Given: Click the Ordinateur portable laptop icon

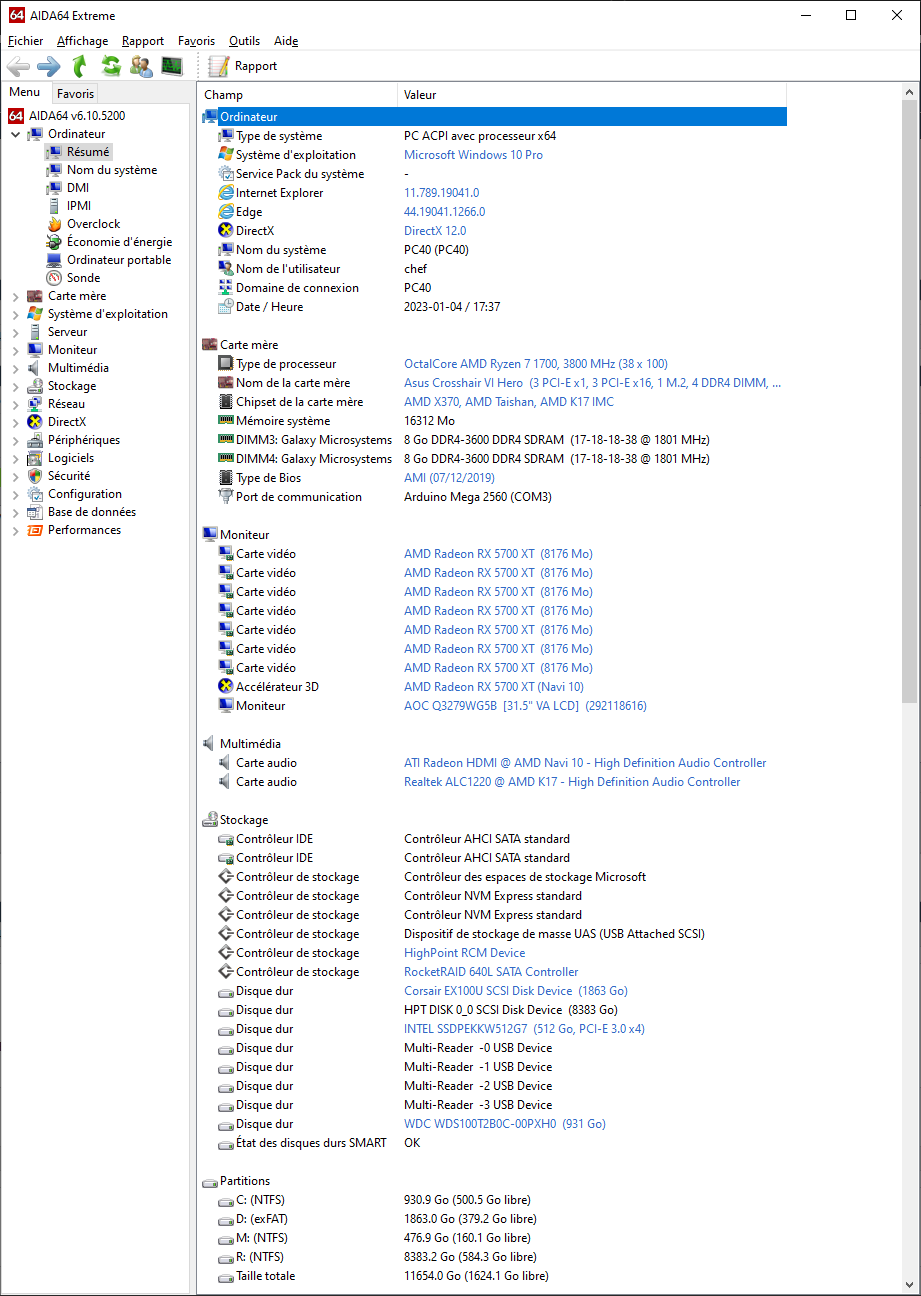Looking at the screenshot, I should tap(54, 260).
